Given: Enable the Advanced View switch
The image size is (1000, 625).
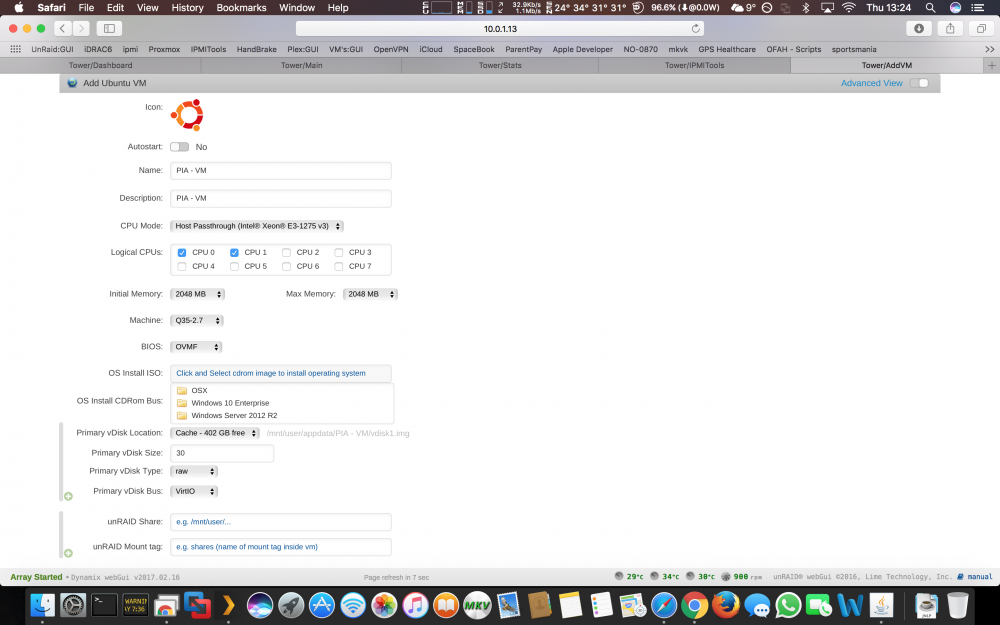Looking at the screenshot, I should pos(919,83).
